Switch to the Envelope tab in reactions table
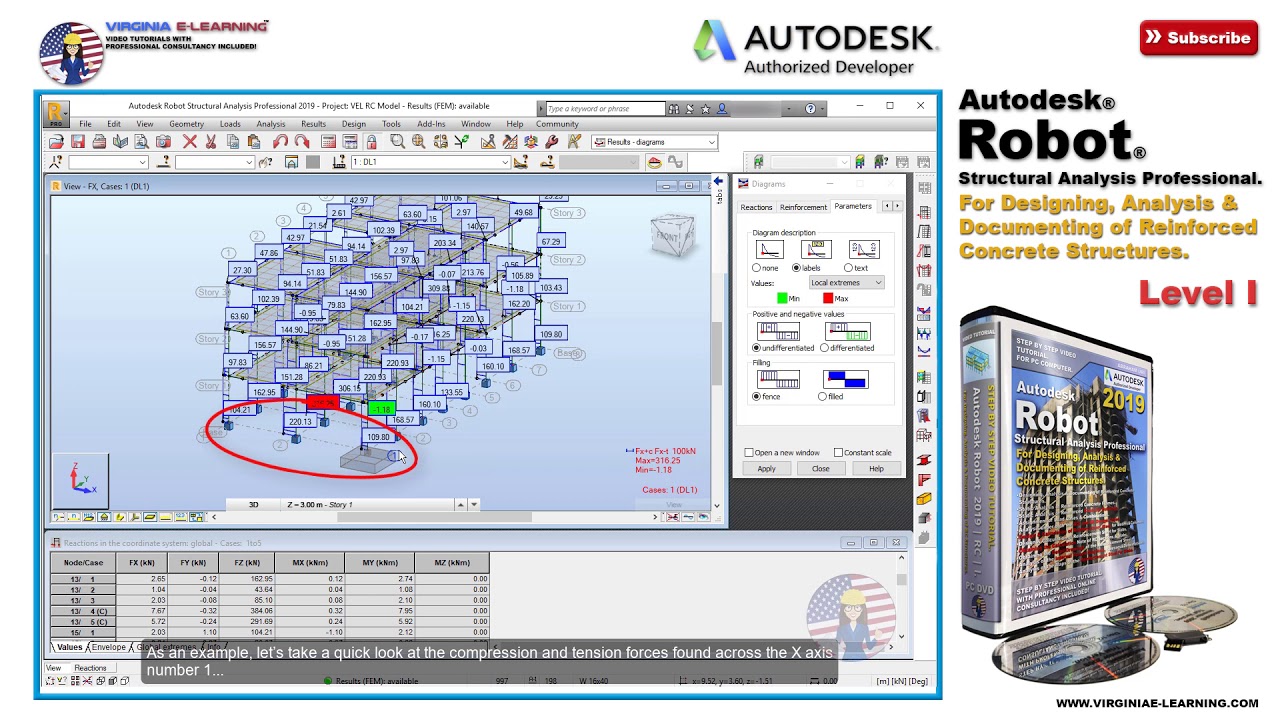This screenshot has width=1280, height=720. (110, 647)
